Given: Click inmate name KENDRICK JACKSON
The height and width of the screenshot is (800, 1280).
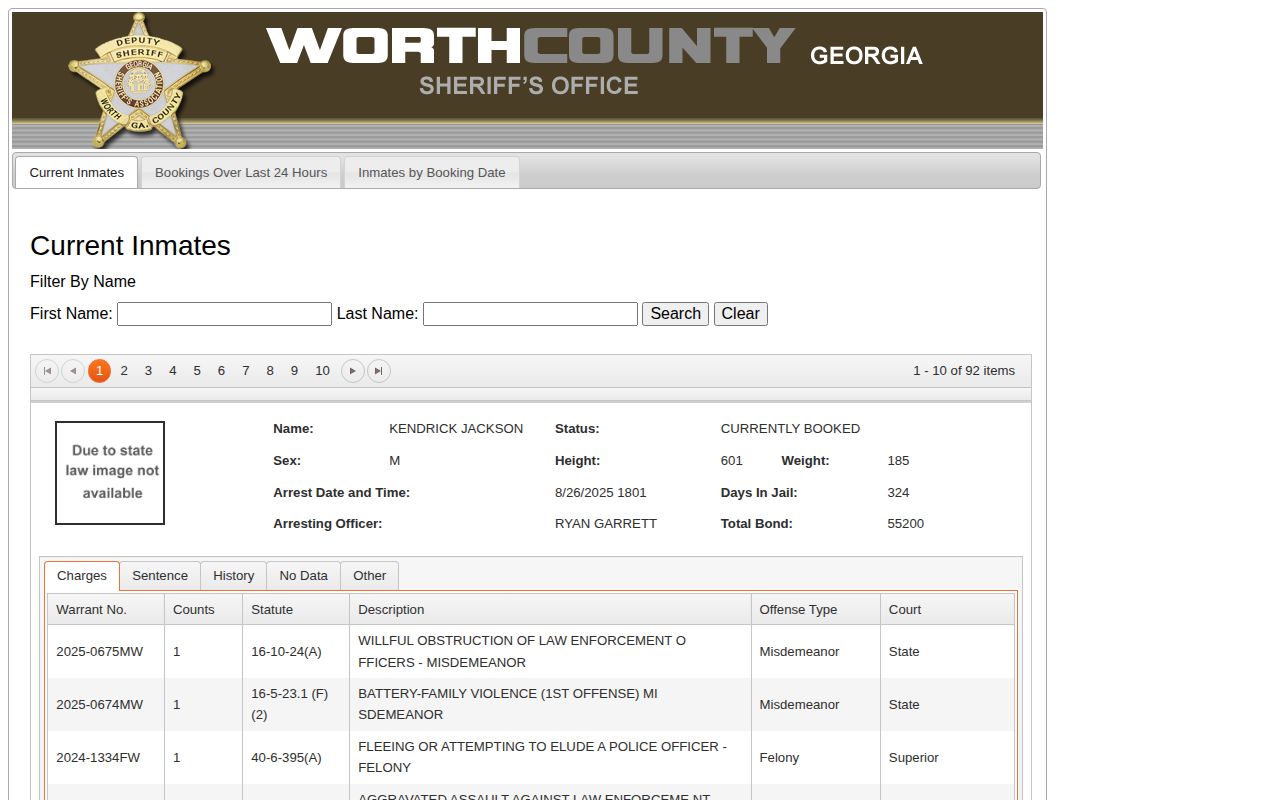Looking at the screenshot, I should click(456, 429).
